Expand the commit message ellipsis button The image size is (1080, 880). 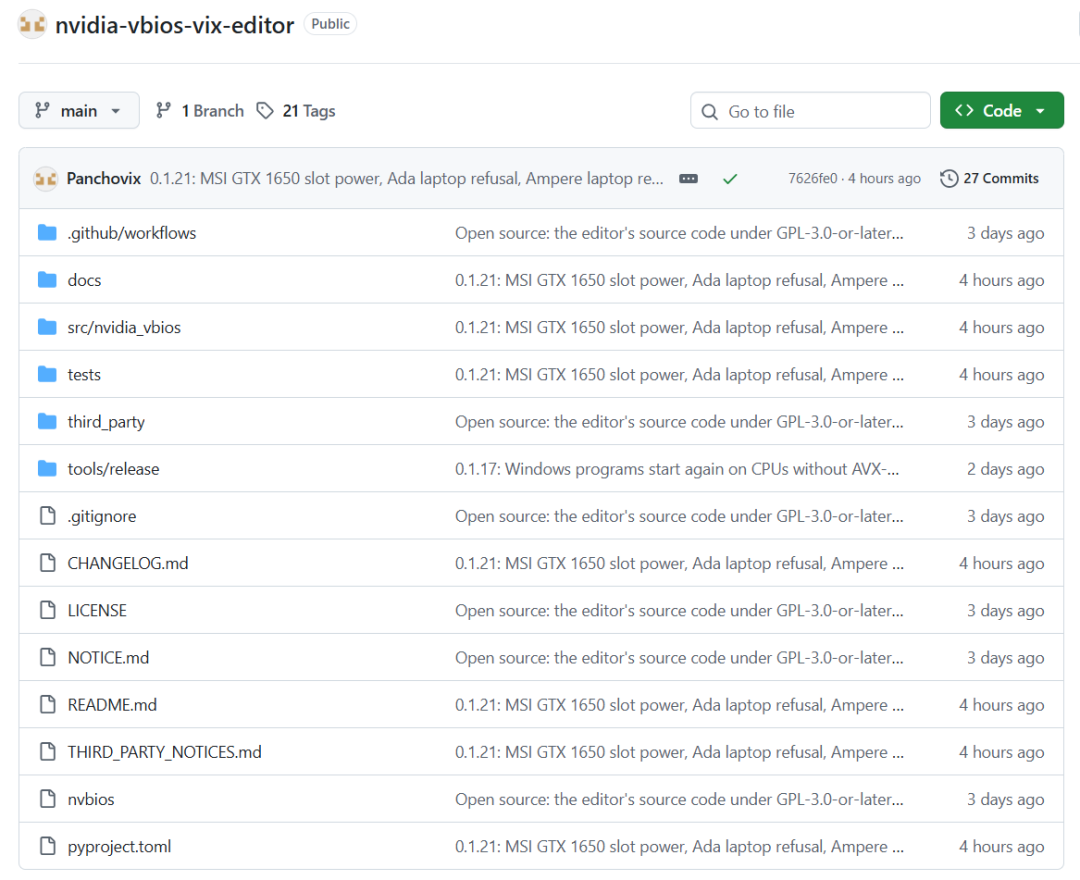[688, 179]
